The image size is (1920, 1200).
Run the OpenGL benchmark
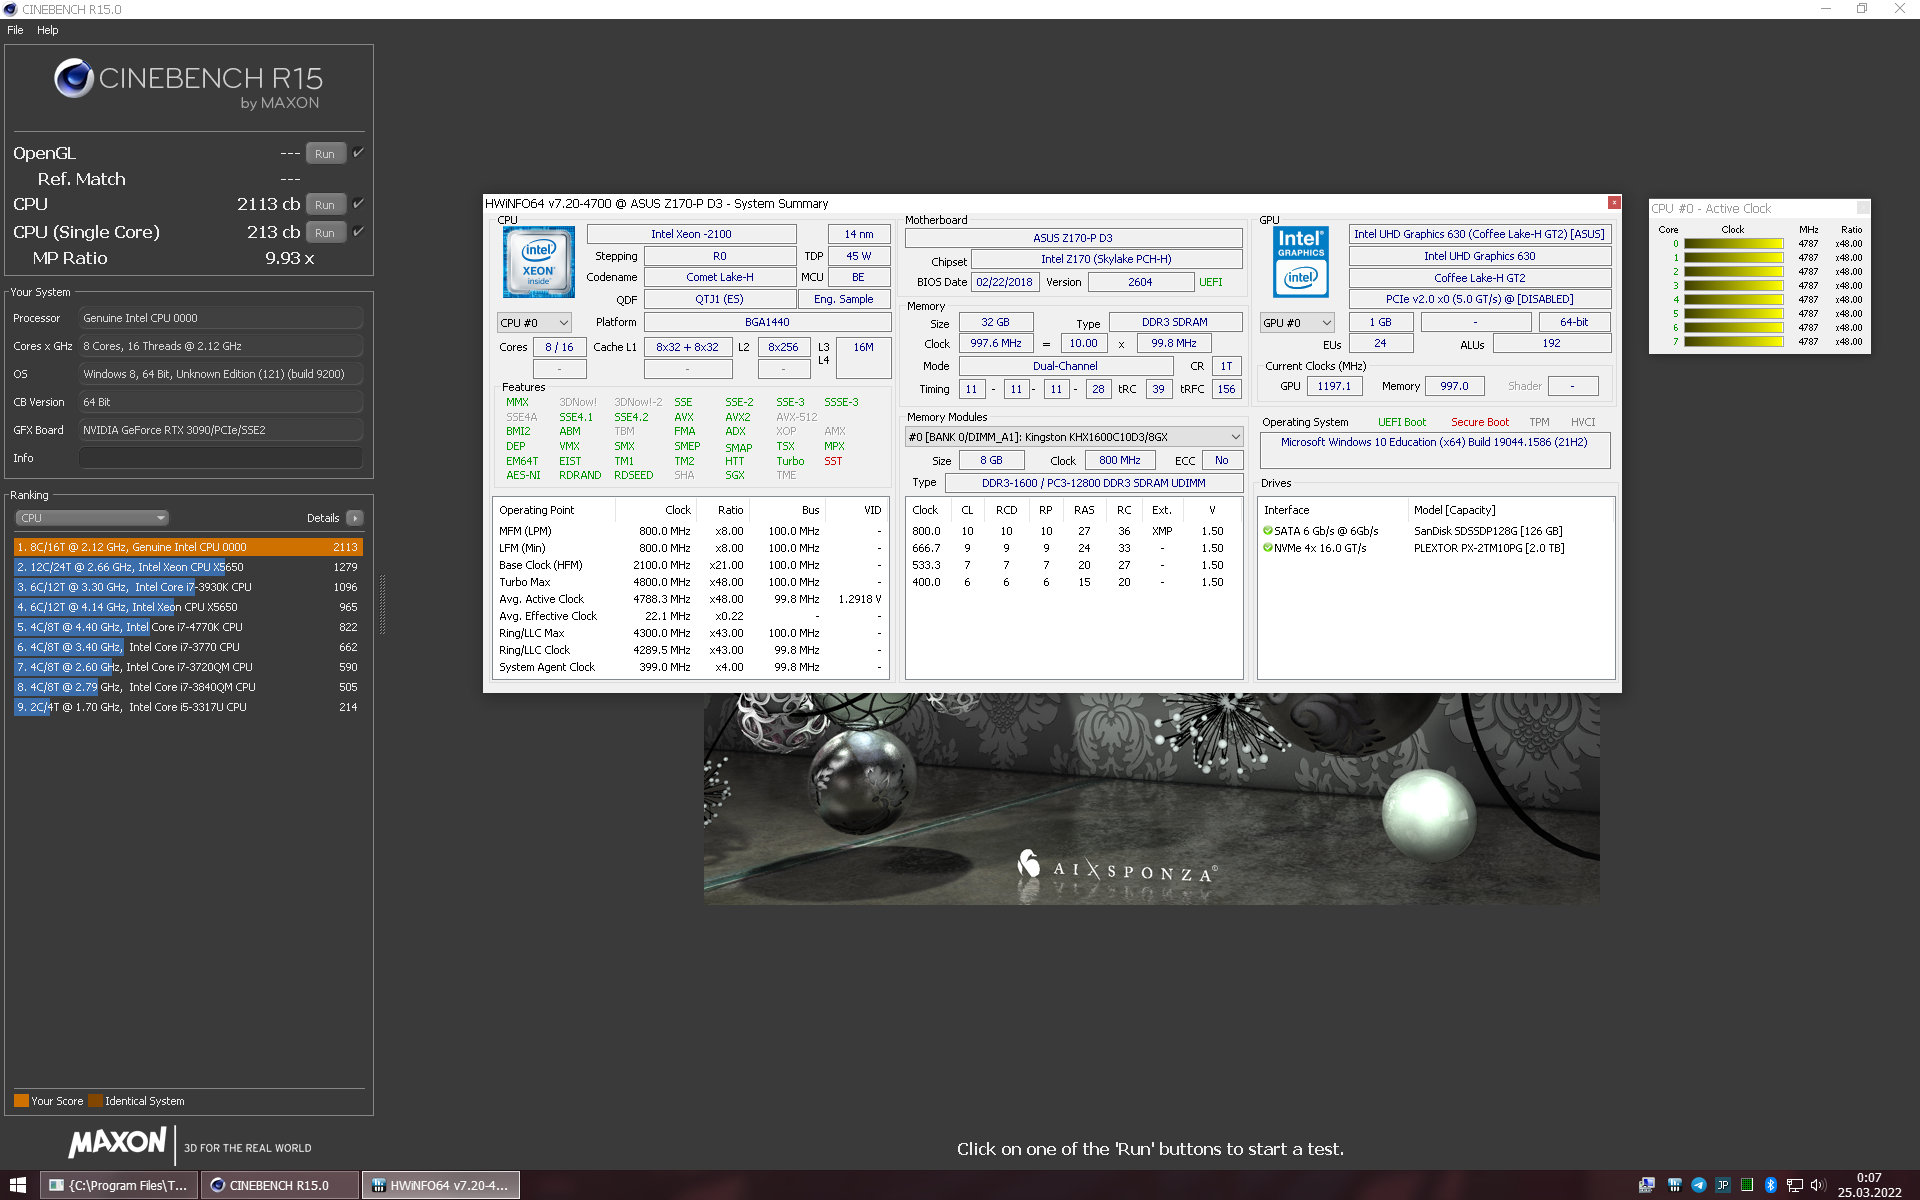[325, 154]
